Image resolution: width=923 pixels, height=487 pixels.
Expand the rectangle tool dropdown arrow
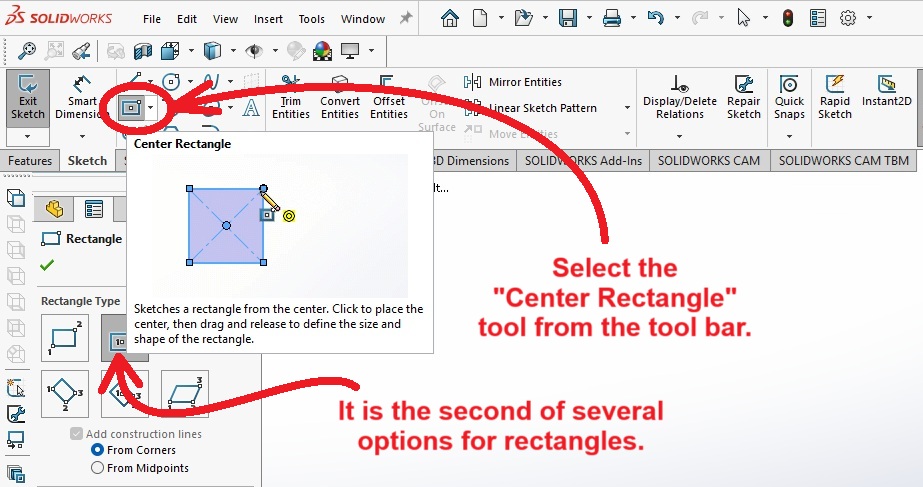150,107
